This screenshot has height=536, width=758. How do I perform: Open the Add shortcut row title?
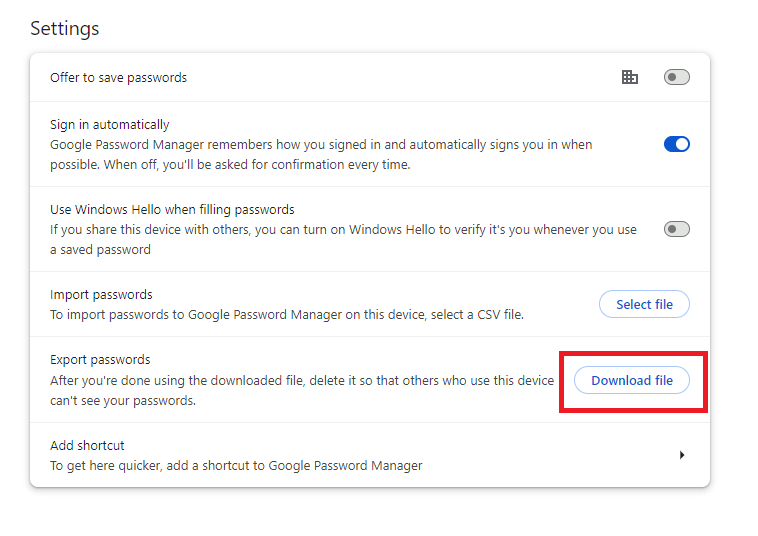pyautogui.click(x=87, y=445)
